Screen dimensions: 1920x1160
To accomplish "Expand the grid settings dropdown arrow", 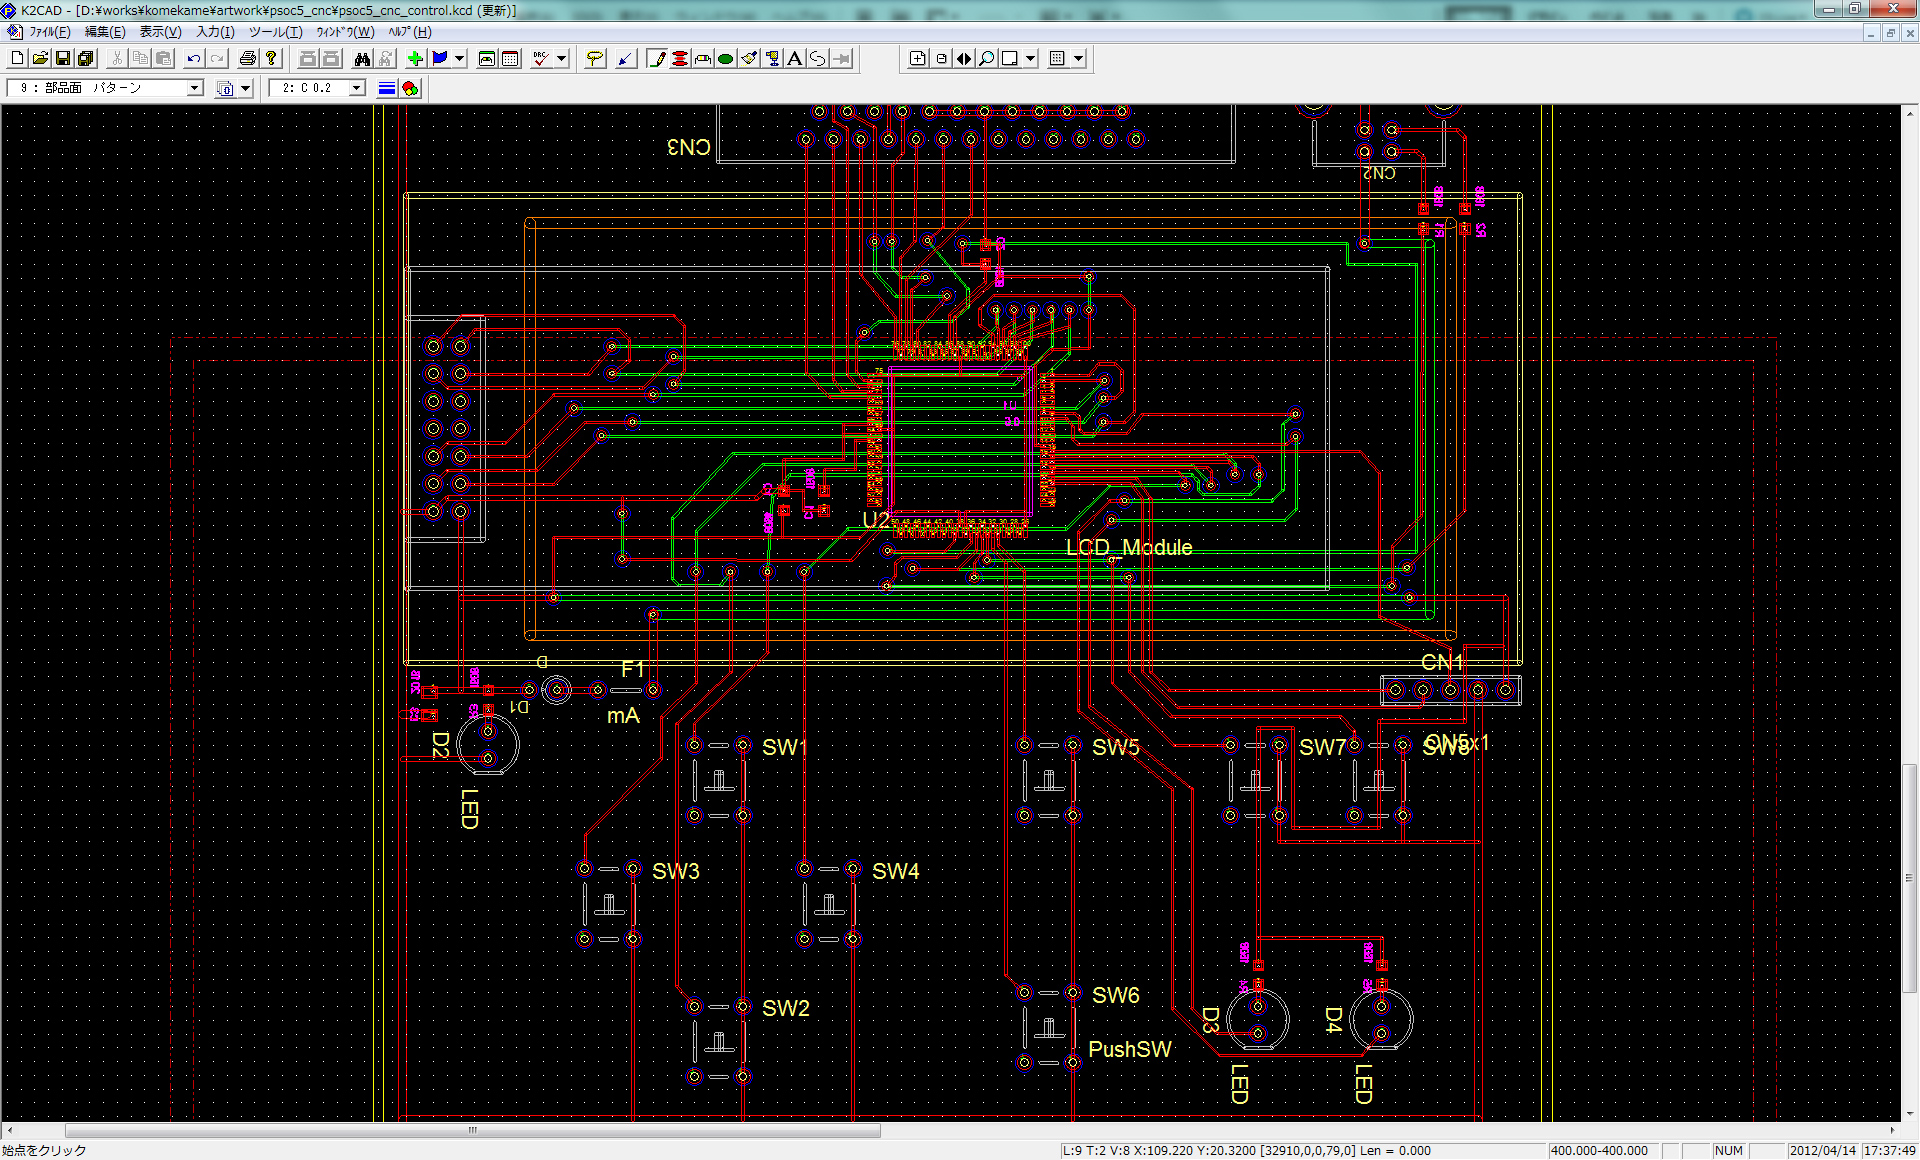I will pos(1079,59).
